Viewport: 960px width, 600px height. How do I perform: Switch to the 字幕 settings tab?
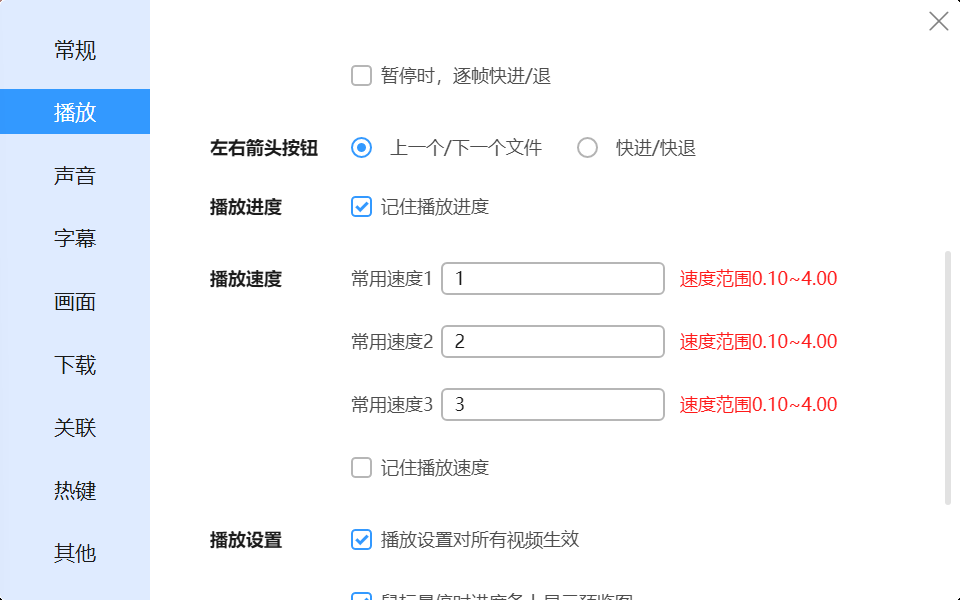[74, 238]
